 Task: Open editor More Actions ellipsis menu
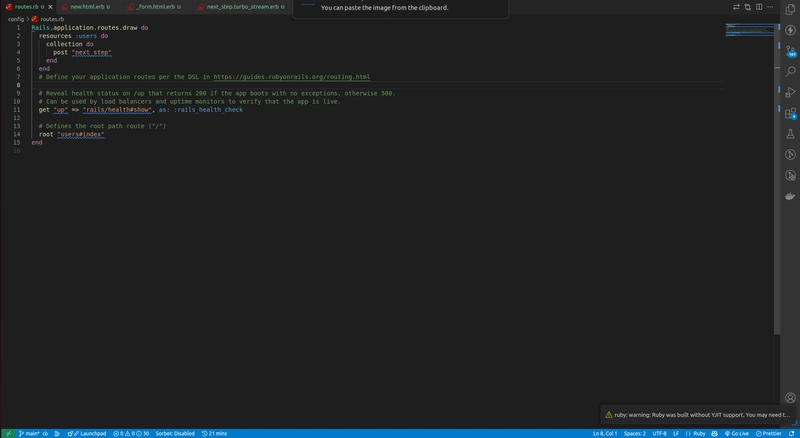pos(770,7)
